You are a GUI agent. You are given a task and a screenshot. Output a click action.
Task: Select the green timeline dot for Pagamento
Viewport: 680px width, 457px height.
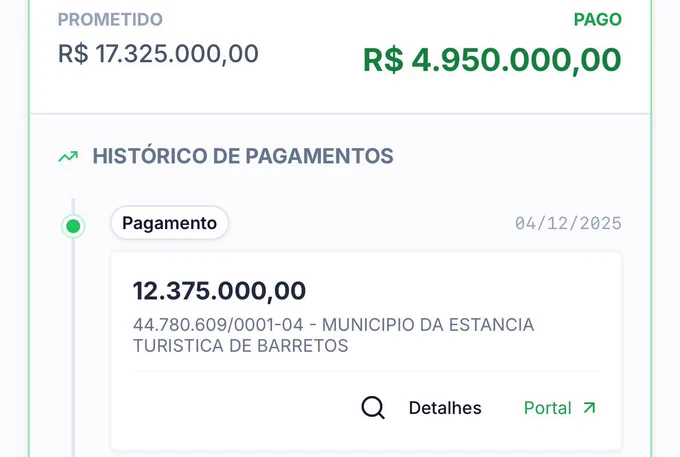point(73,226)
